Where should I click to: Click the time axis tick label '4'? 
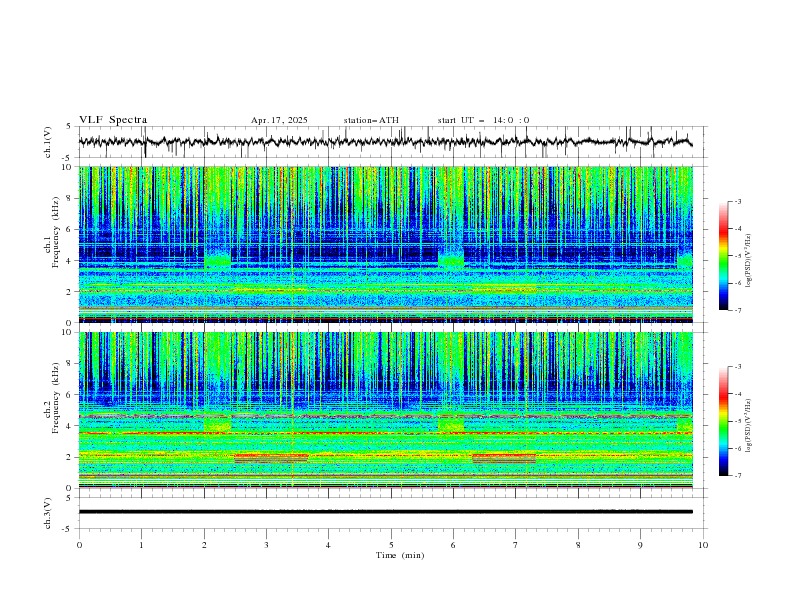(328, 545)
